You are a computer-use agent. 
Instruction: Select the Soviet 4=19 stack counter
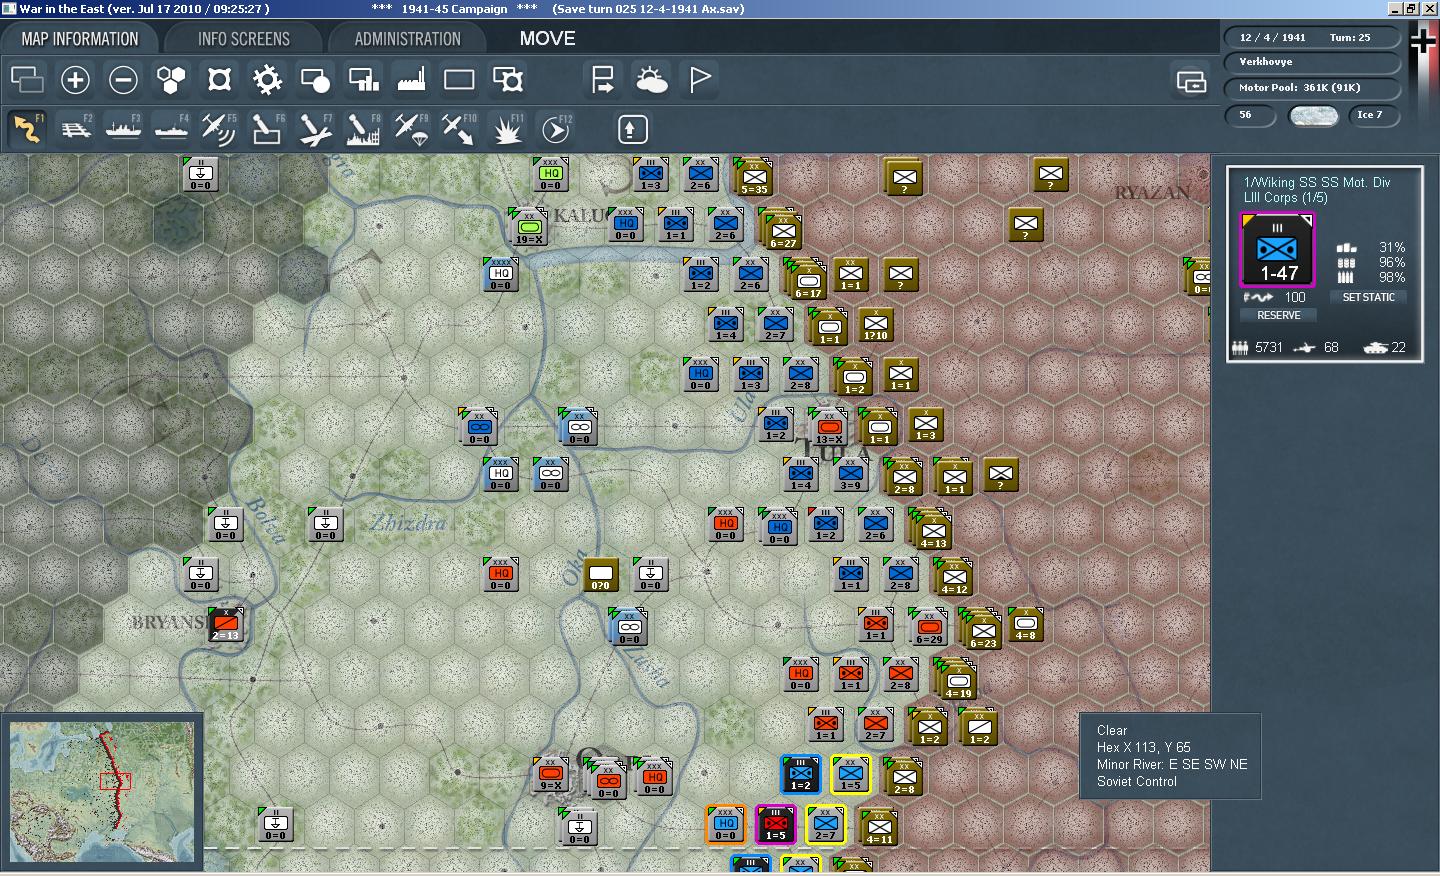[x=956, y=680]
